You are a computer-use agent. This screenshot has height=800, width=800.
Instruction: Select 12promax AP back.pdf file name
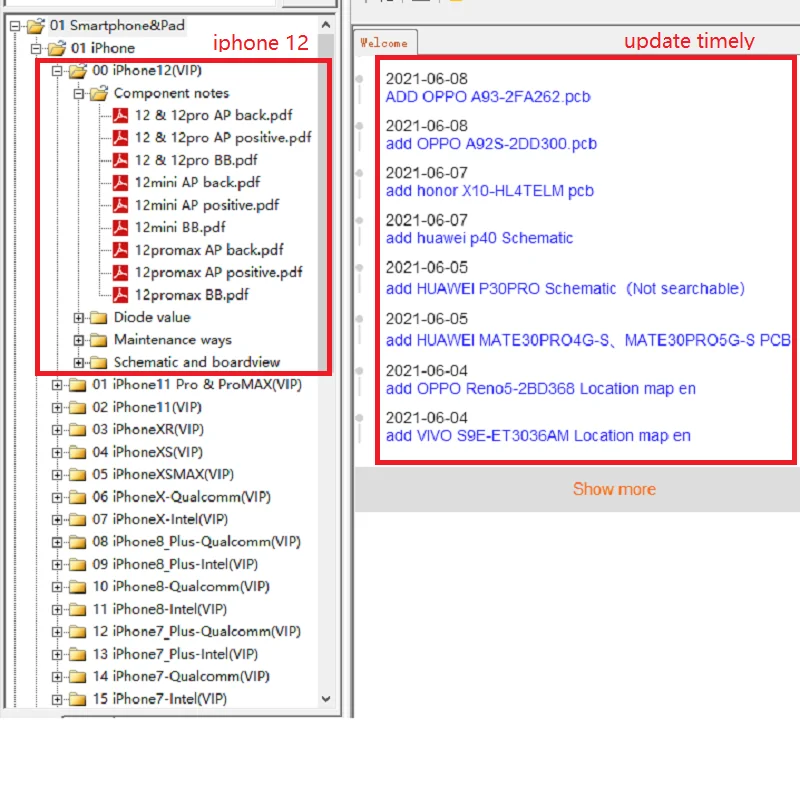pos(209,250)
